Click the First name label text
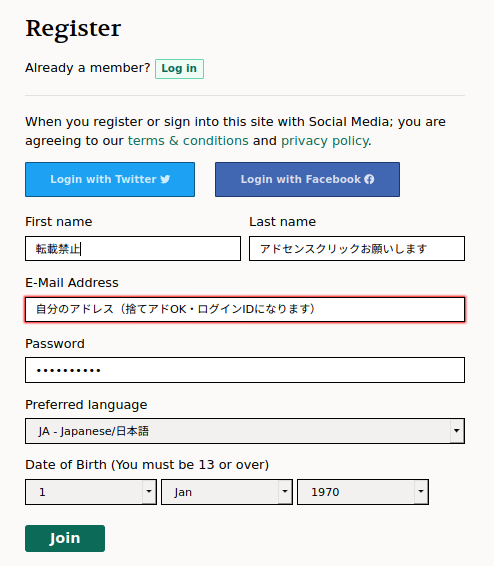The image size is (494, 566). (59, 222)
